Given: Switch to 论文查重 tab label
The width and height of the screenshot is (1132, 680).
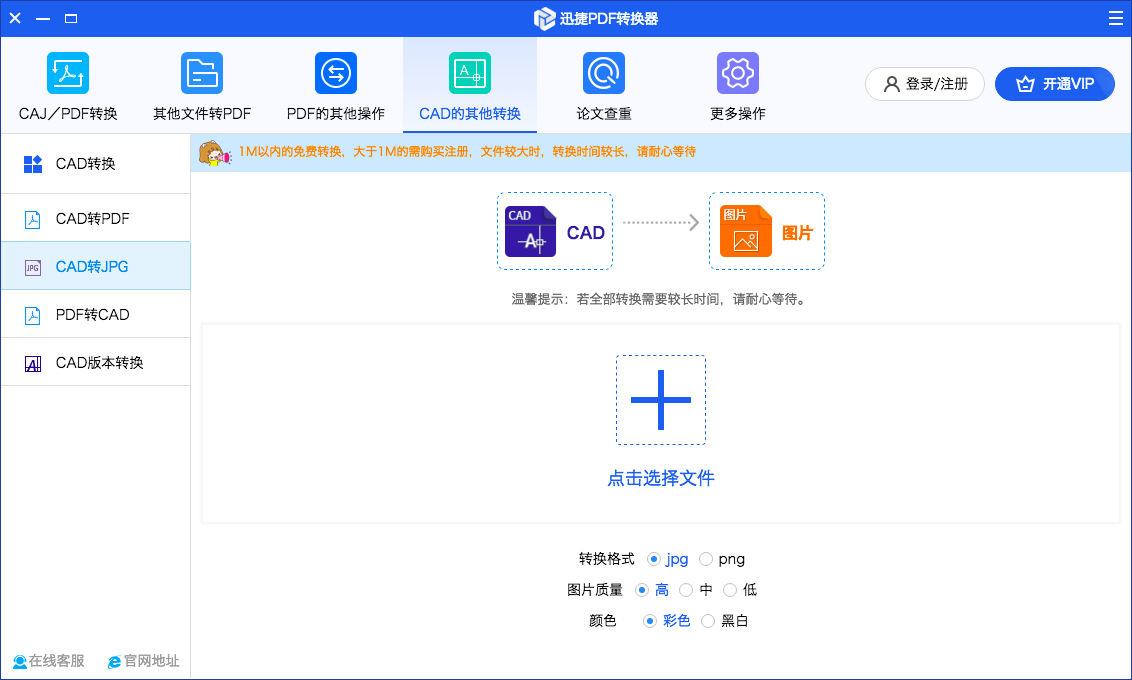Looking at the screenshot, I should coord(604,113).
